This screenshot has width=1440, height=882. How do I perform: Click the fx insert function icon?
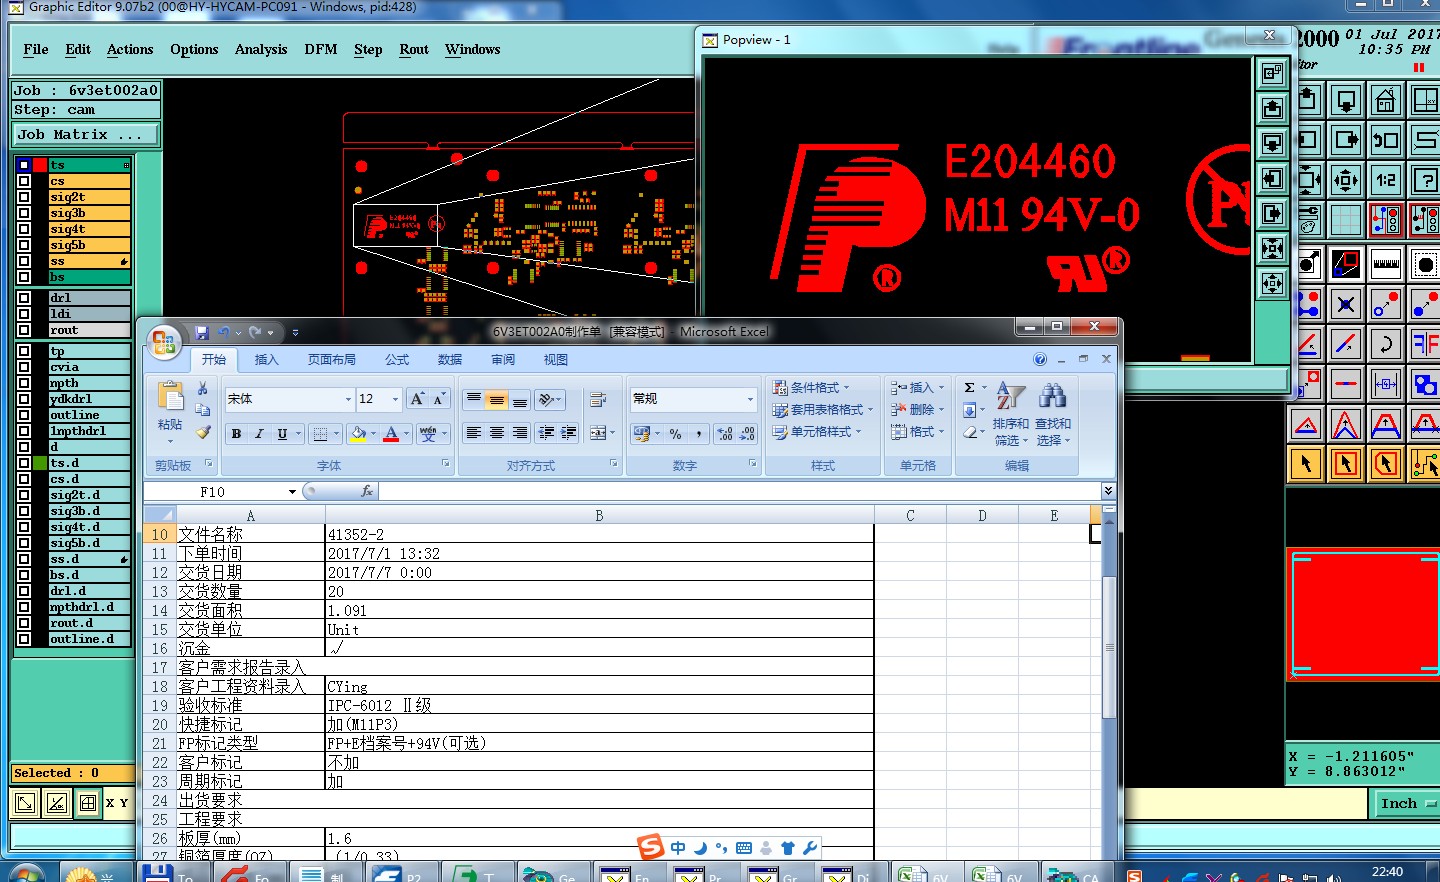[366, 491]
